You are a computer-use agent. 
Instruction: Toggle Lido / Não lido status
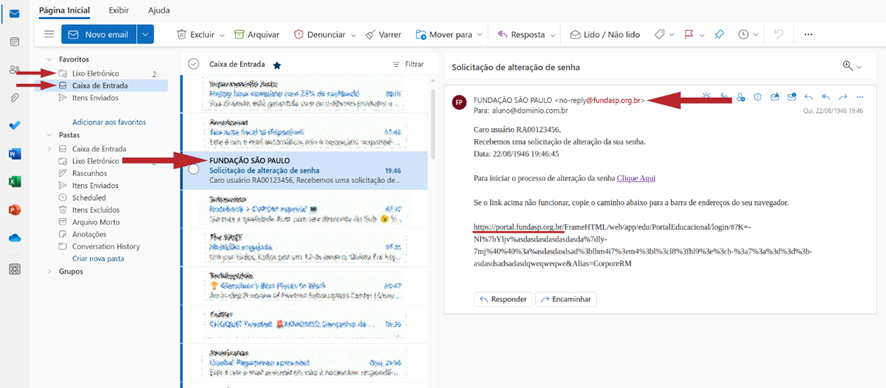click(x=605, y=34)
